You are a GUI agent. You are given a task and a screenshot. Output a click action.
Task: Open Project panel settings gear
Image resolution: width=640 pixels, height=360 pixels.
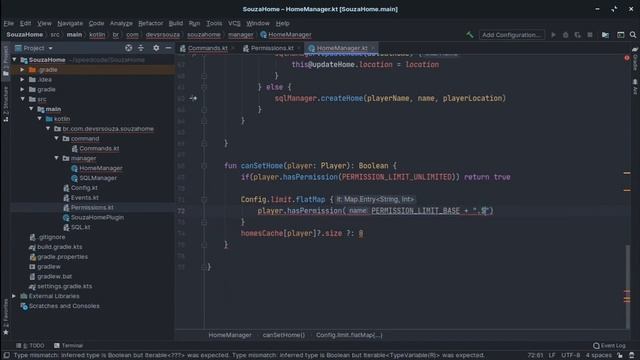tap(156, 48)
